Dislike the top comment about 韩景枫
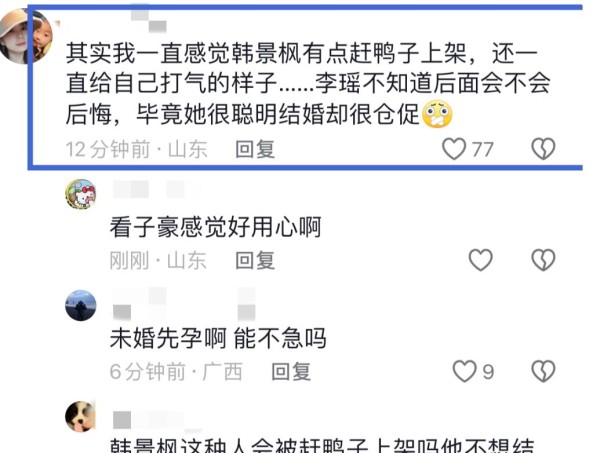The height and width of the screenshot is (453, 600). coord(543,149)
